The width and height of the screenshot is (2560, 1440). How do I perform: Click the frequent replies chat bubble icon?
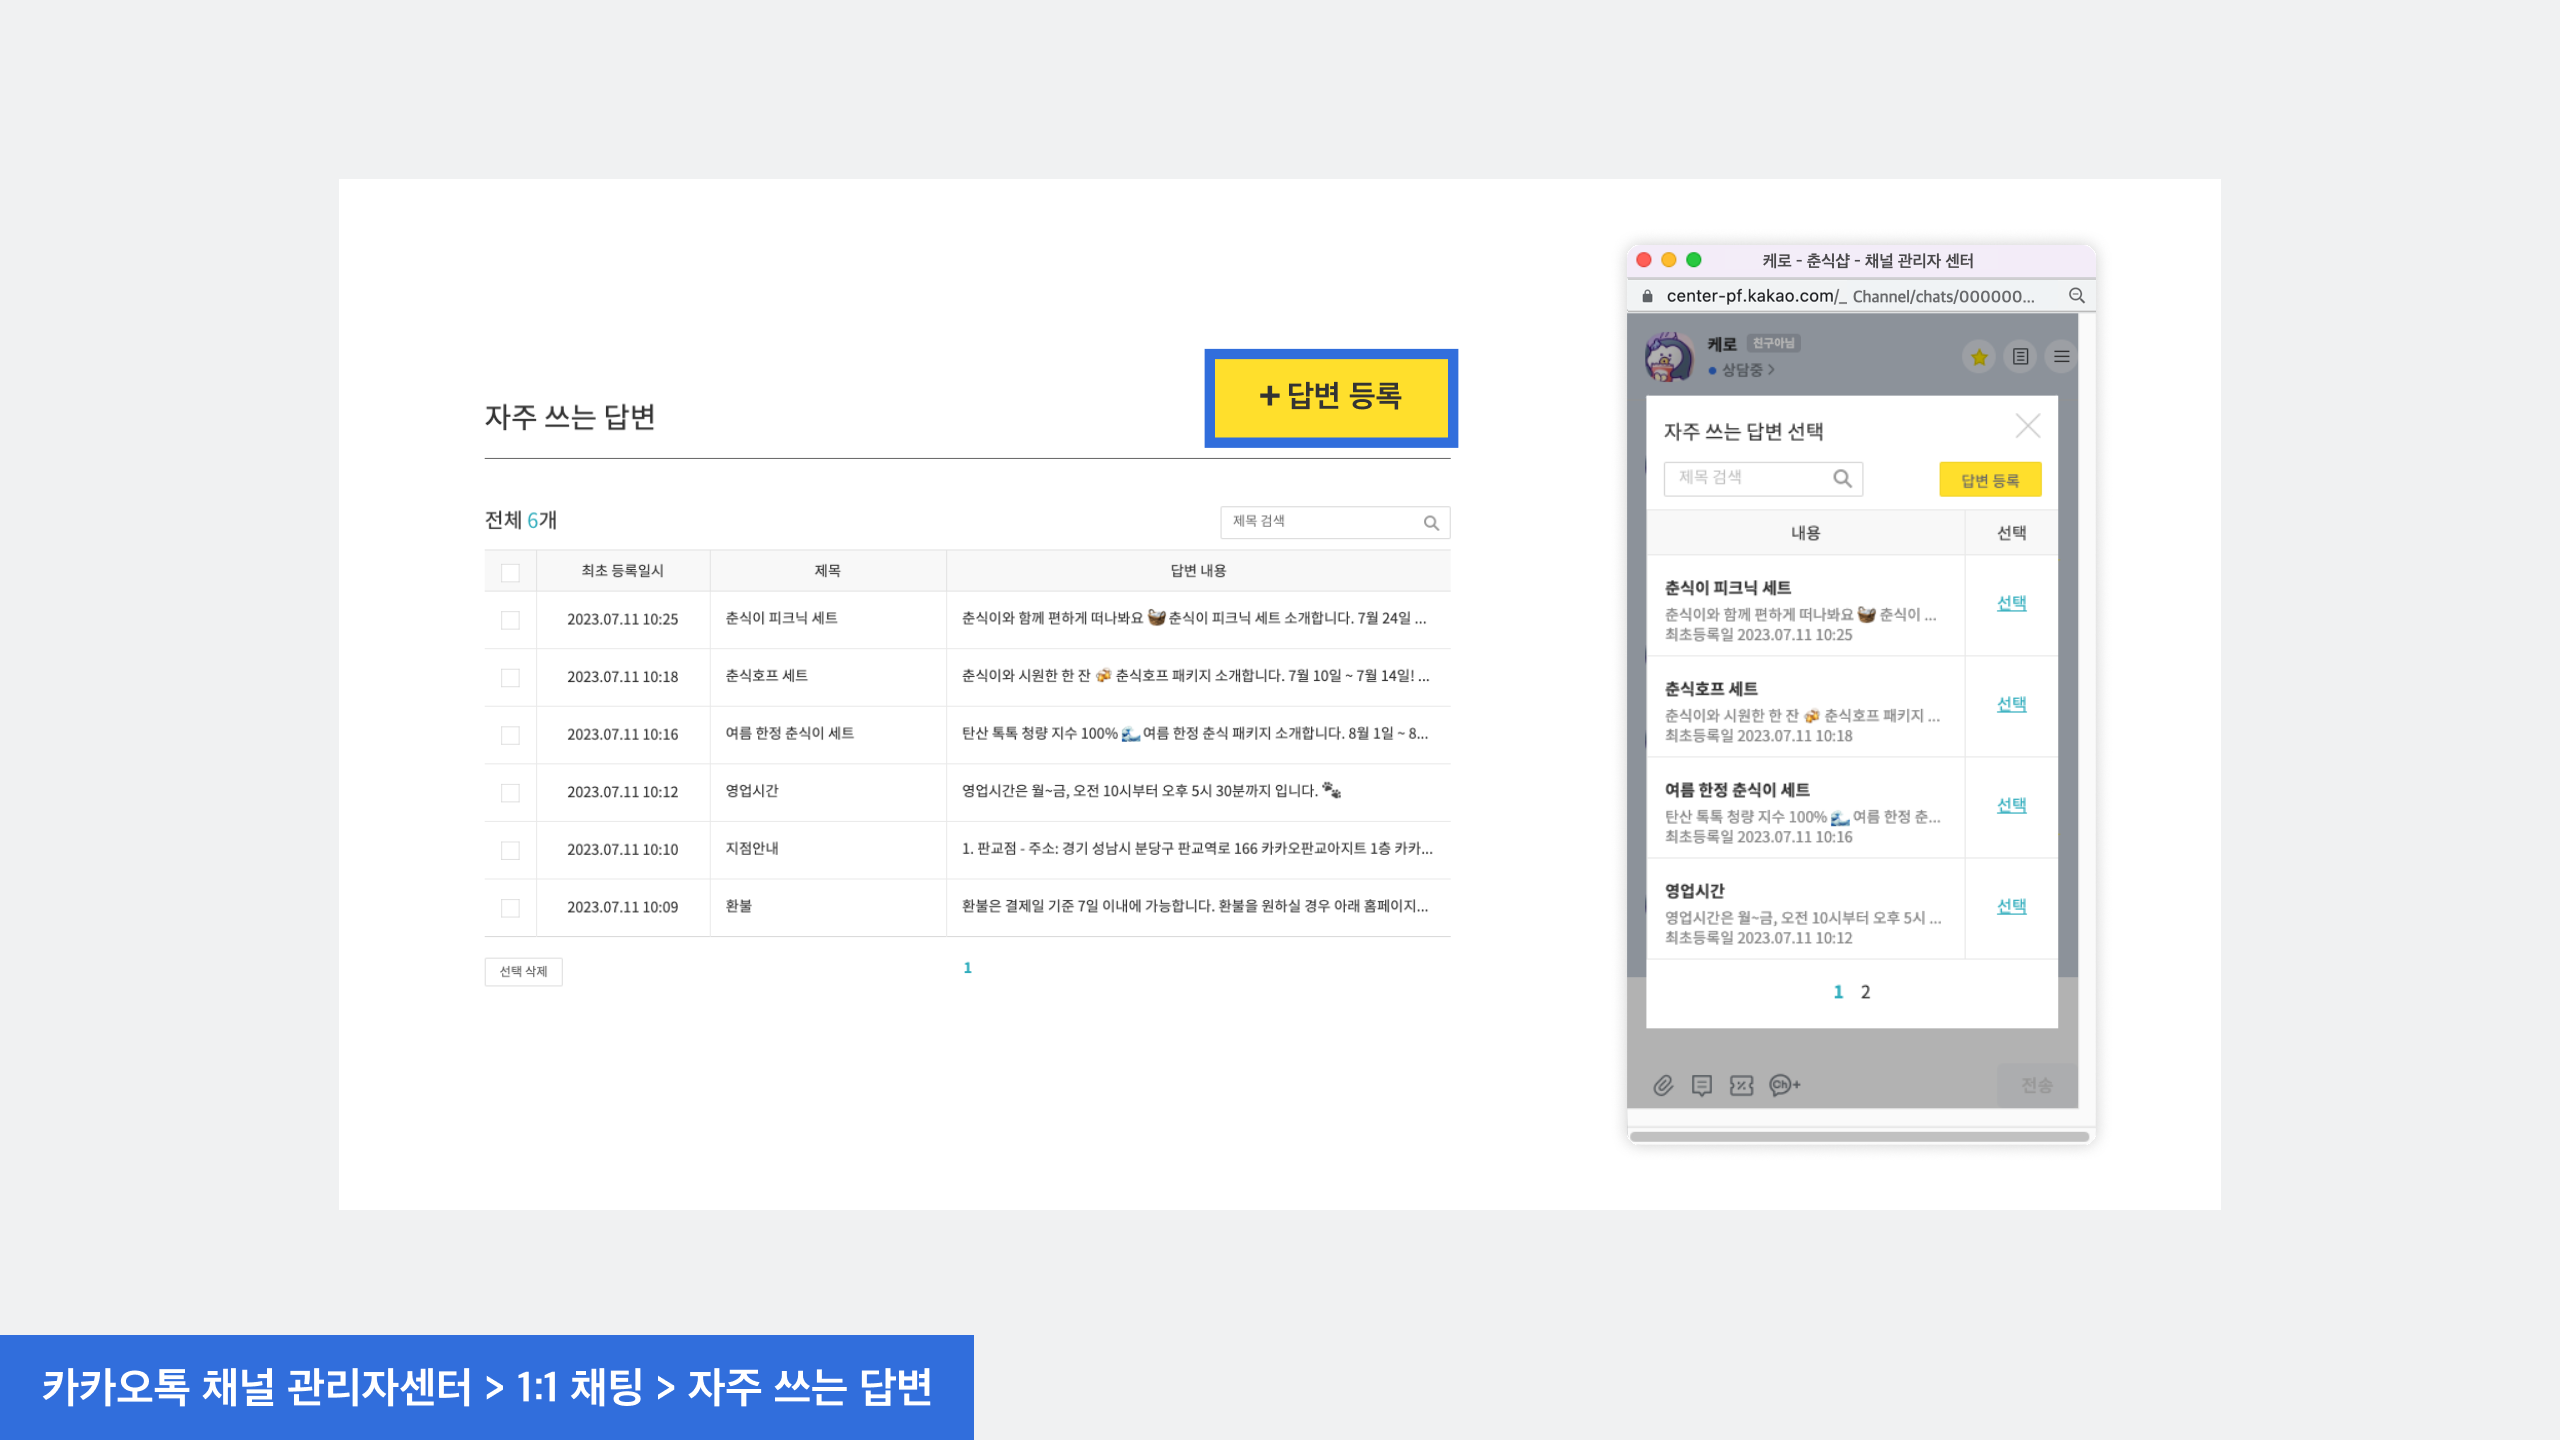click(1702, 1085)
